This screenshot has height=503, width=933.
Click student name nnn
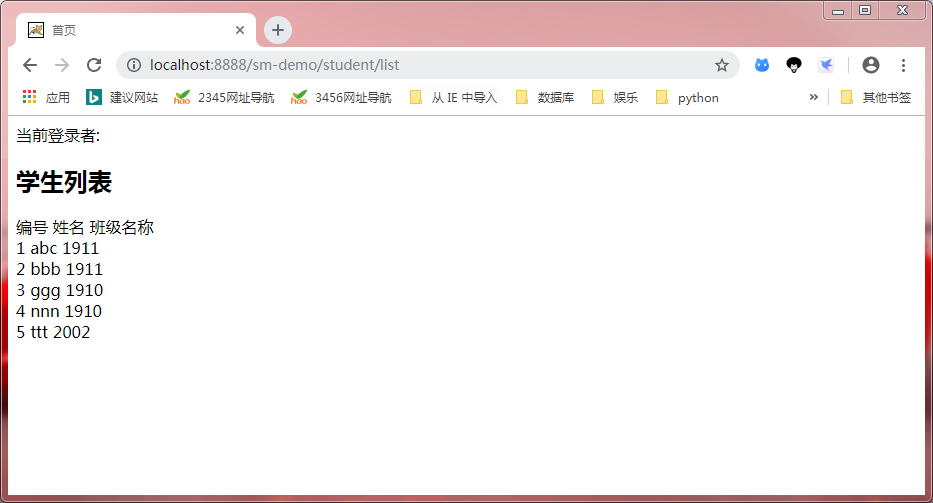pyautogui.click(x=45, y=311)
